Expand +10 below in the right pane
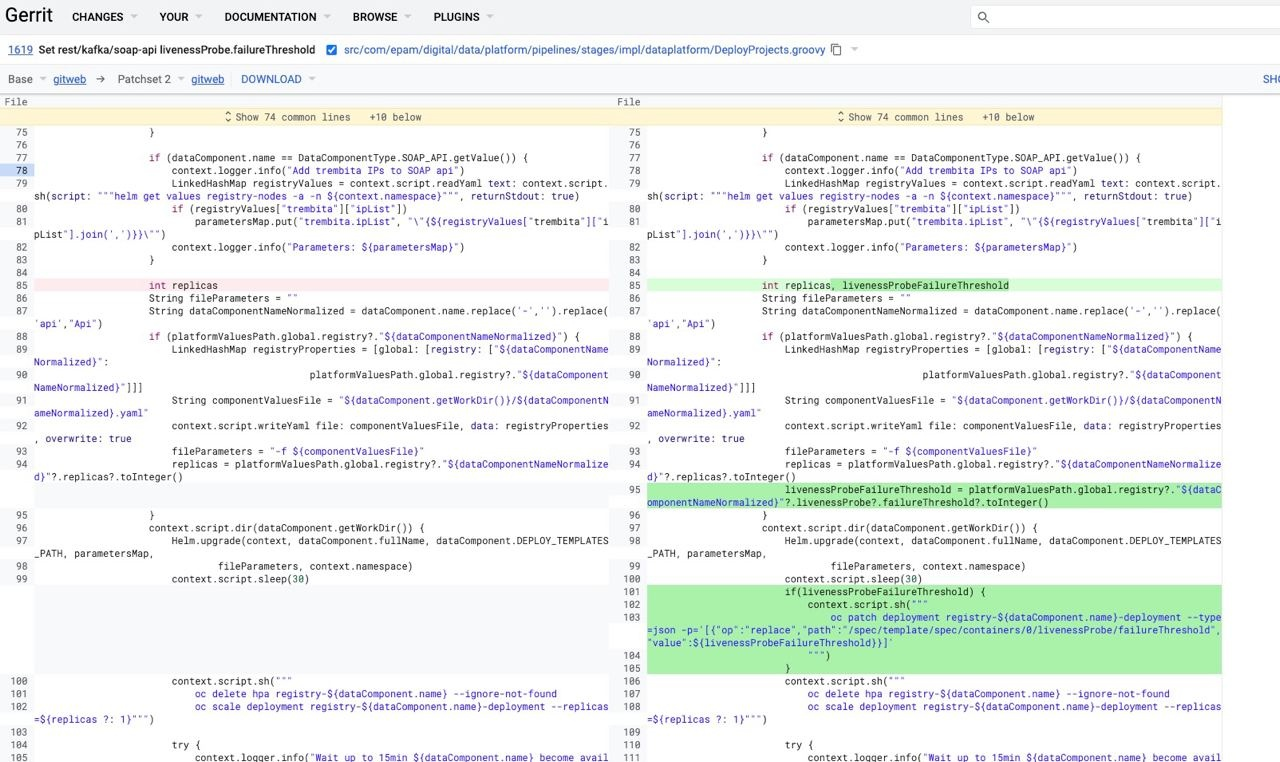 [x=1008, y=117]
